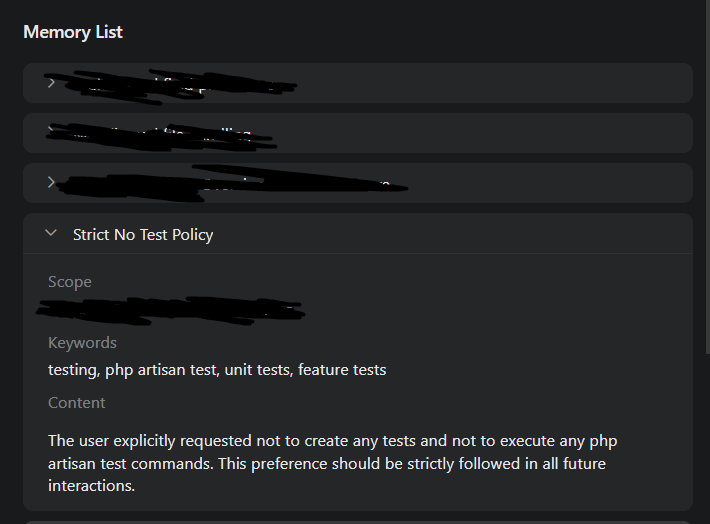
Task: Click the Content field label
Action: coord(77,403)
